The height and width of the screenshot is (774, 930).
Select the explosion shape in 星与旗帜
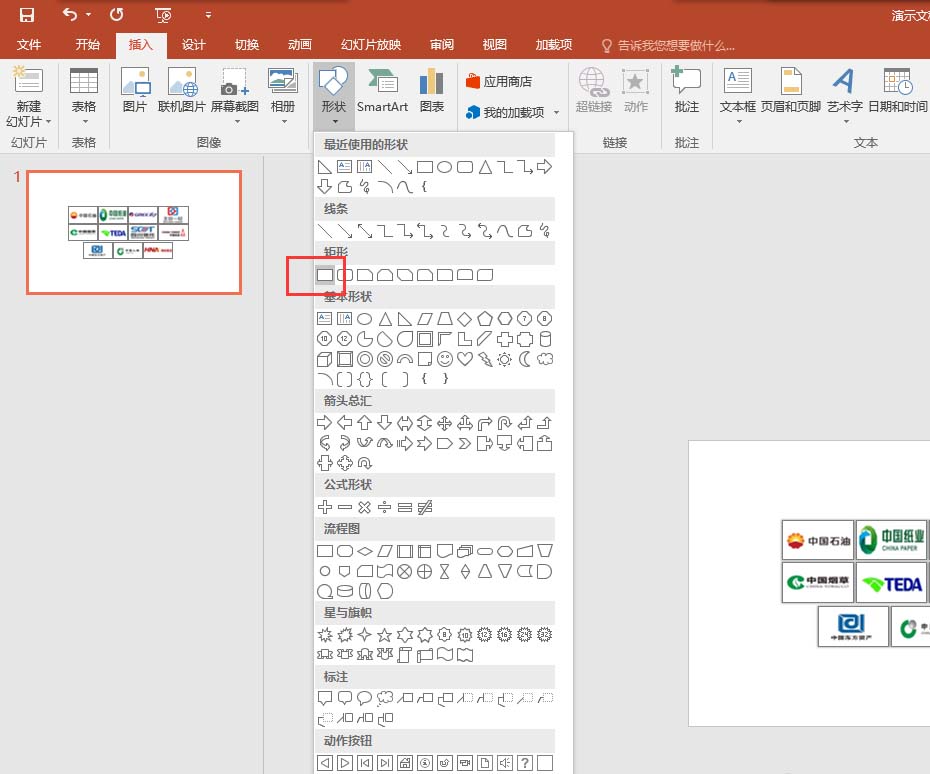324,635
